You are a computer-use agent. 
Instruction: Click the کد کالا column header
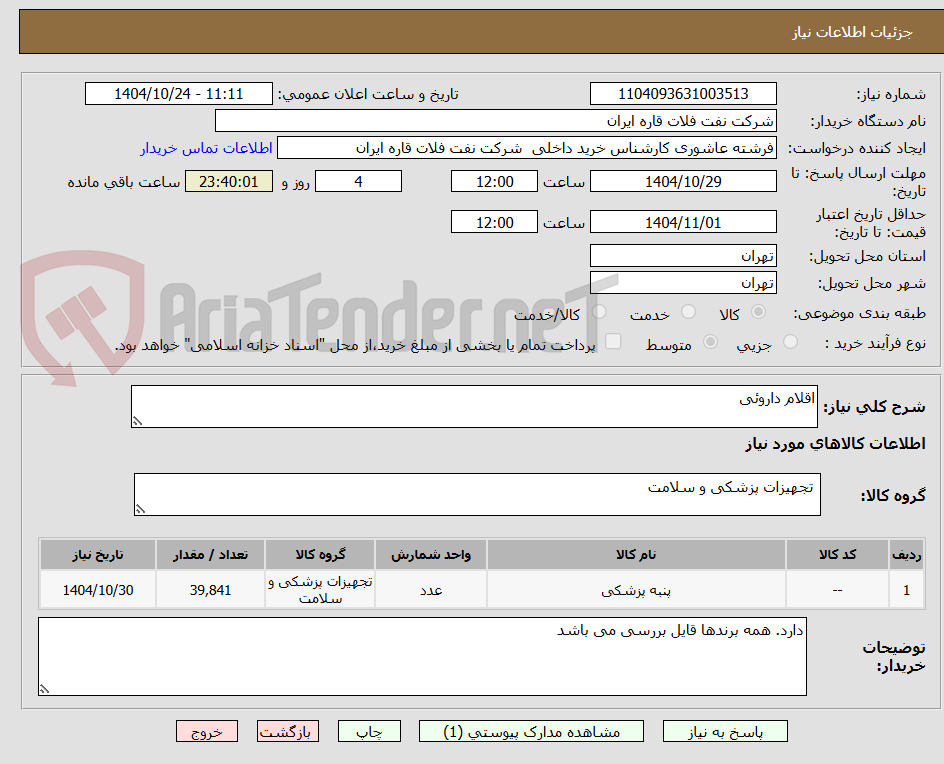837,554
